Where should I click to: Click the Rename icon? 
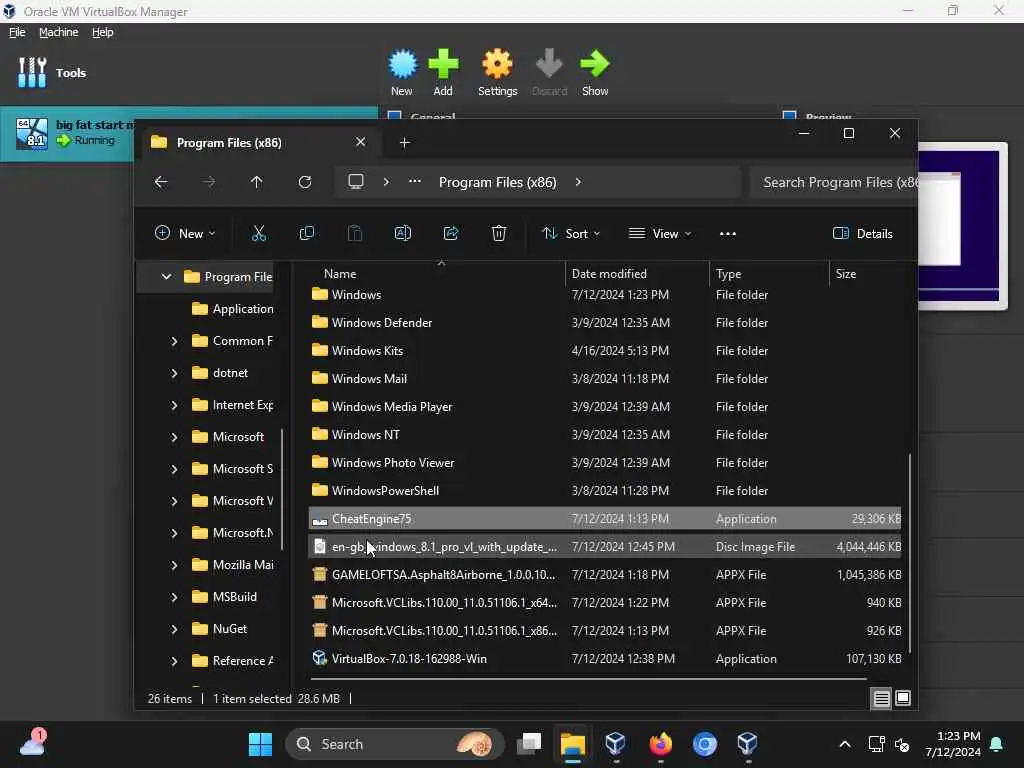(x=403, y=233)
